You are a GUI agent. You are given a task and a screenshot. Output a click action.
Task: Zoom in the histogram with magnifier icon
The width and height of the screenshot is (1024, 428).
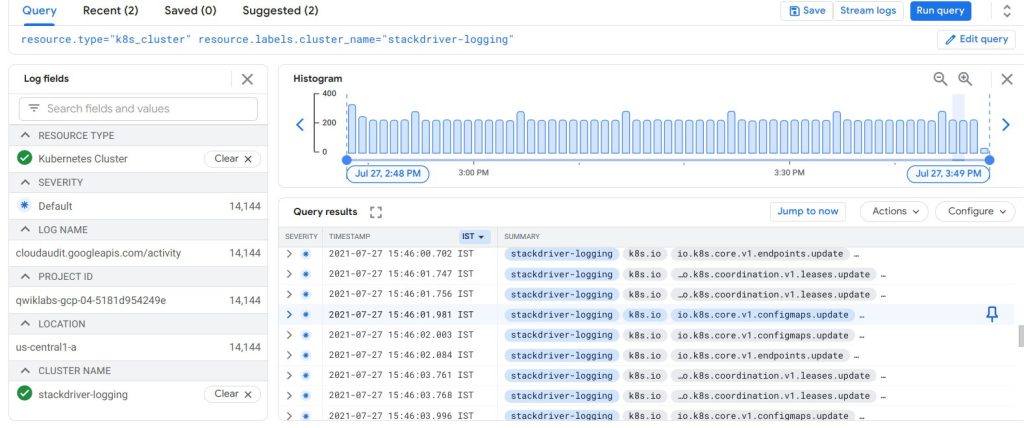click(x=965, y=79)
